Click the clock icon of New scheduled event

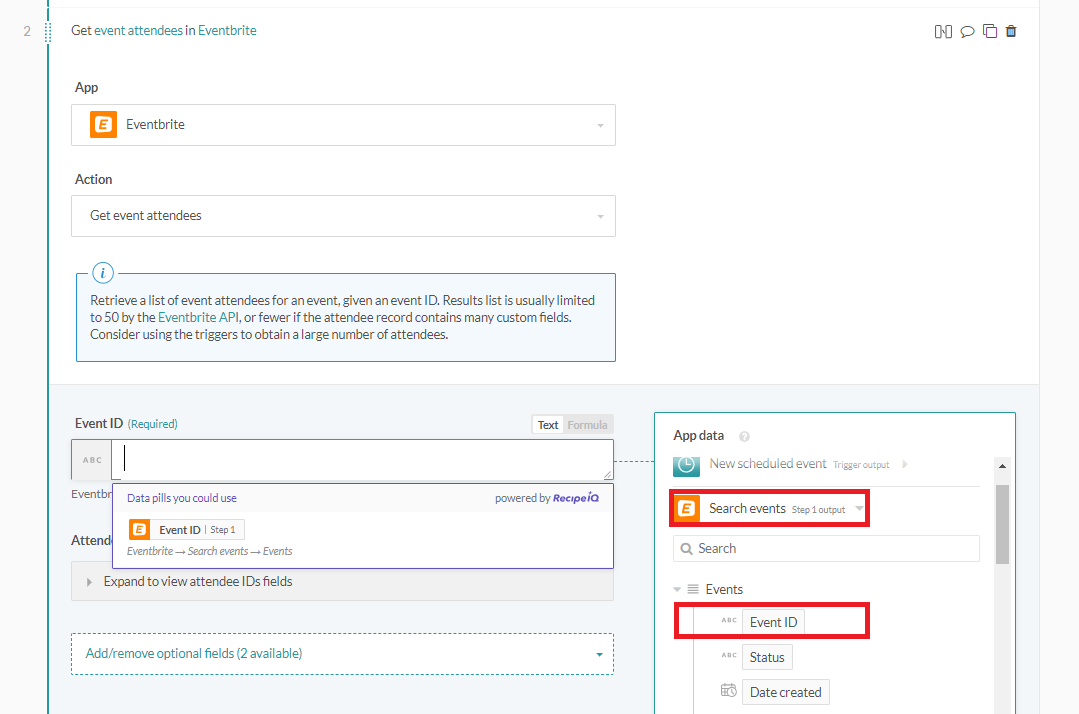click(x=686, y=465)
